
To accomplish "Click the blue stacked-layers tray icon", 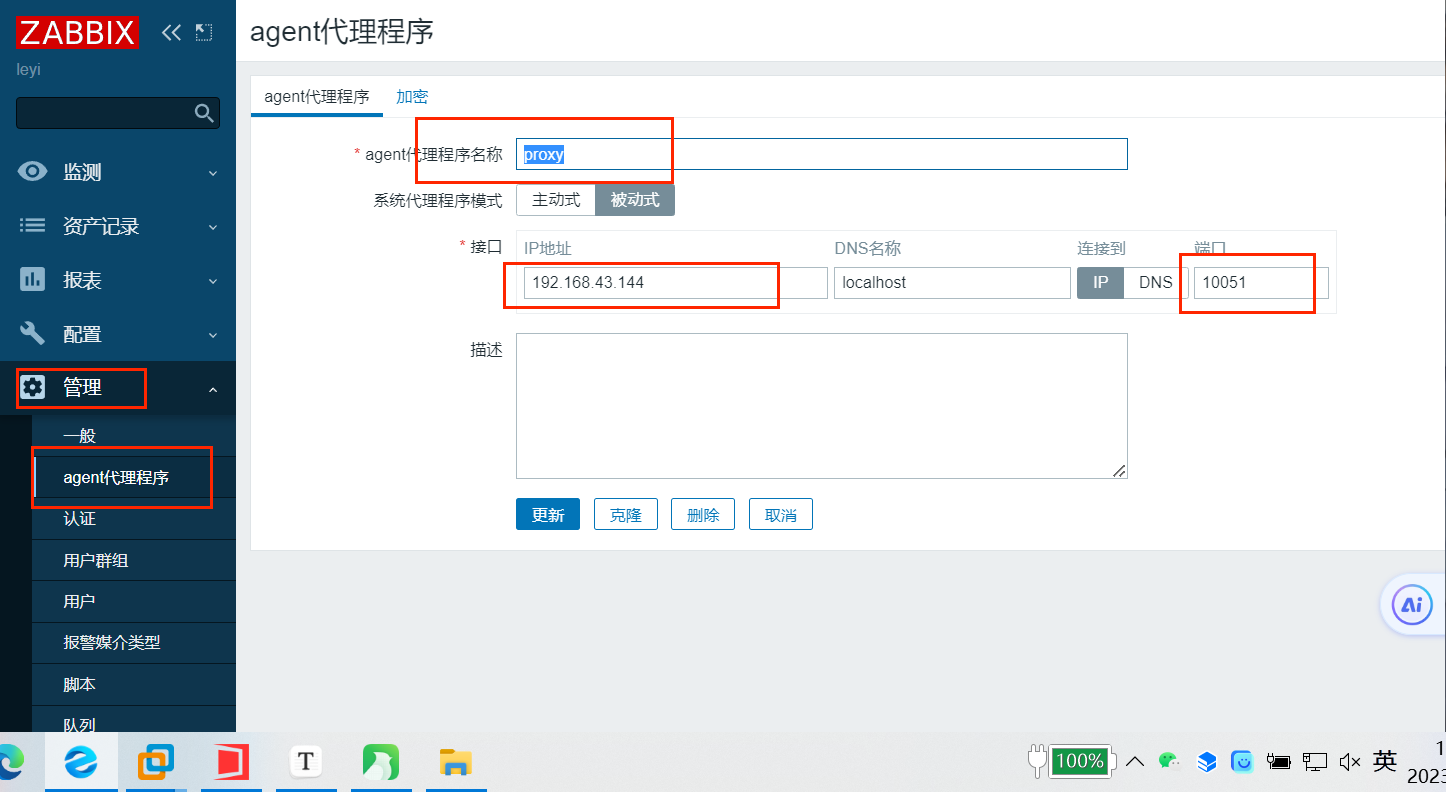I will 1206,762.
